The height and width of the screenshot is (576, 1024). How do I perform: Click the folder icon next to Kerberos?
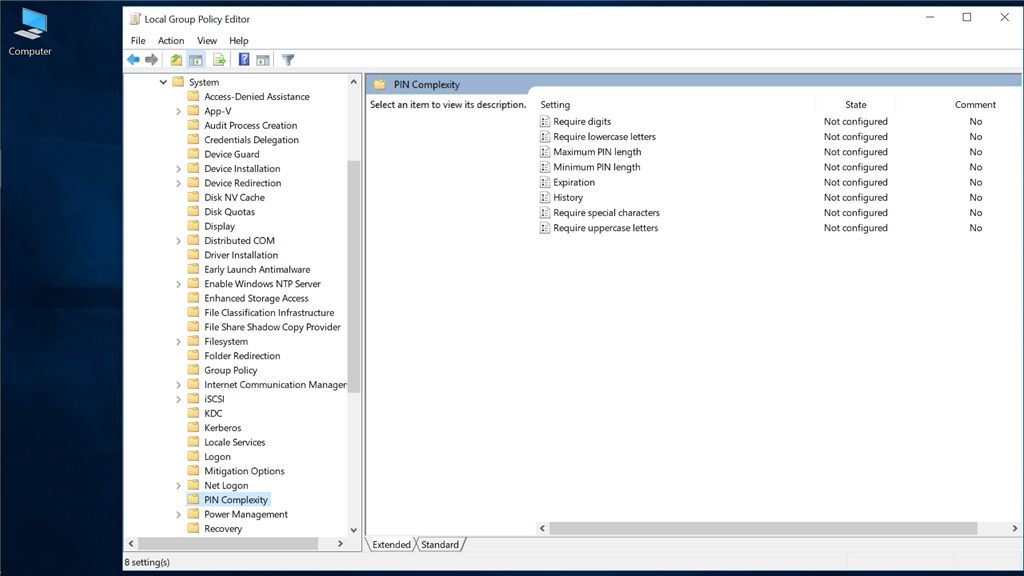193,428
